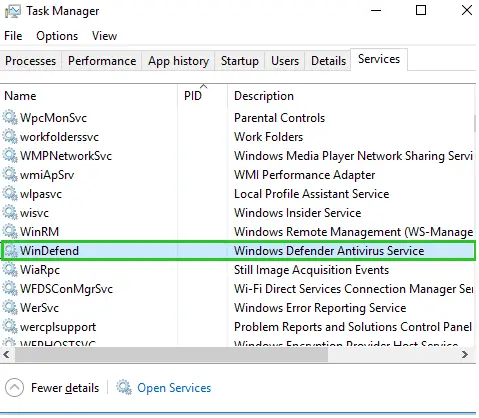Select the wisvc service name
This screenshot has width=479, height=418.
[x=34, y=213]
